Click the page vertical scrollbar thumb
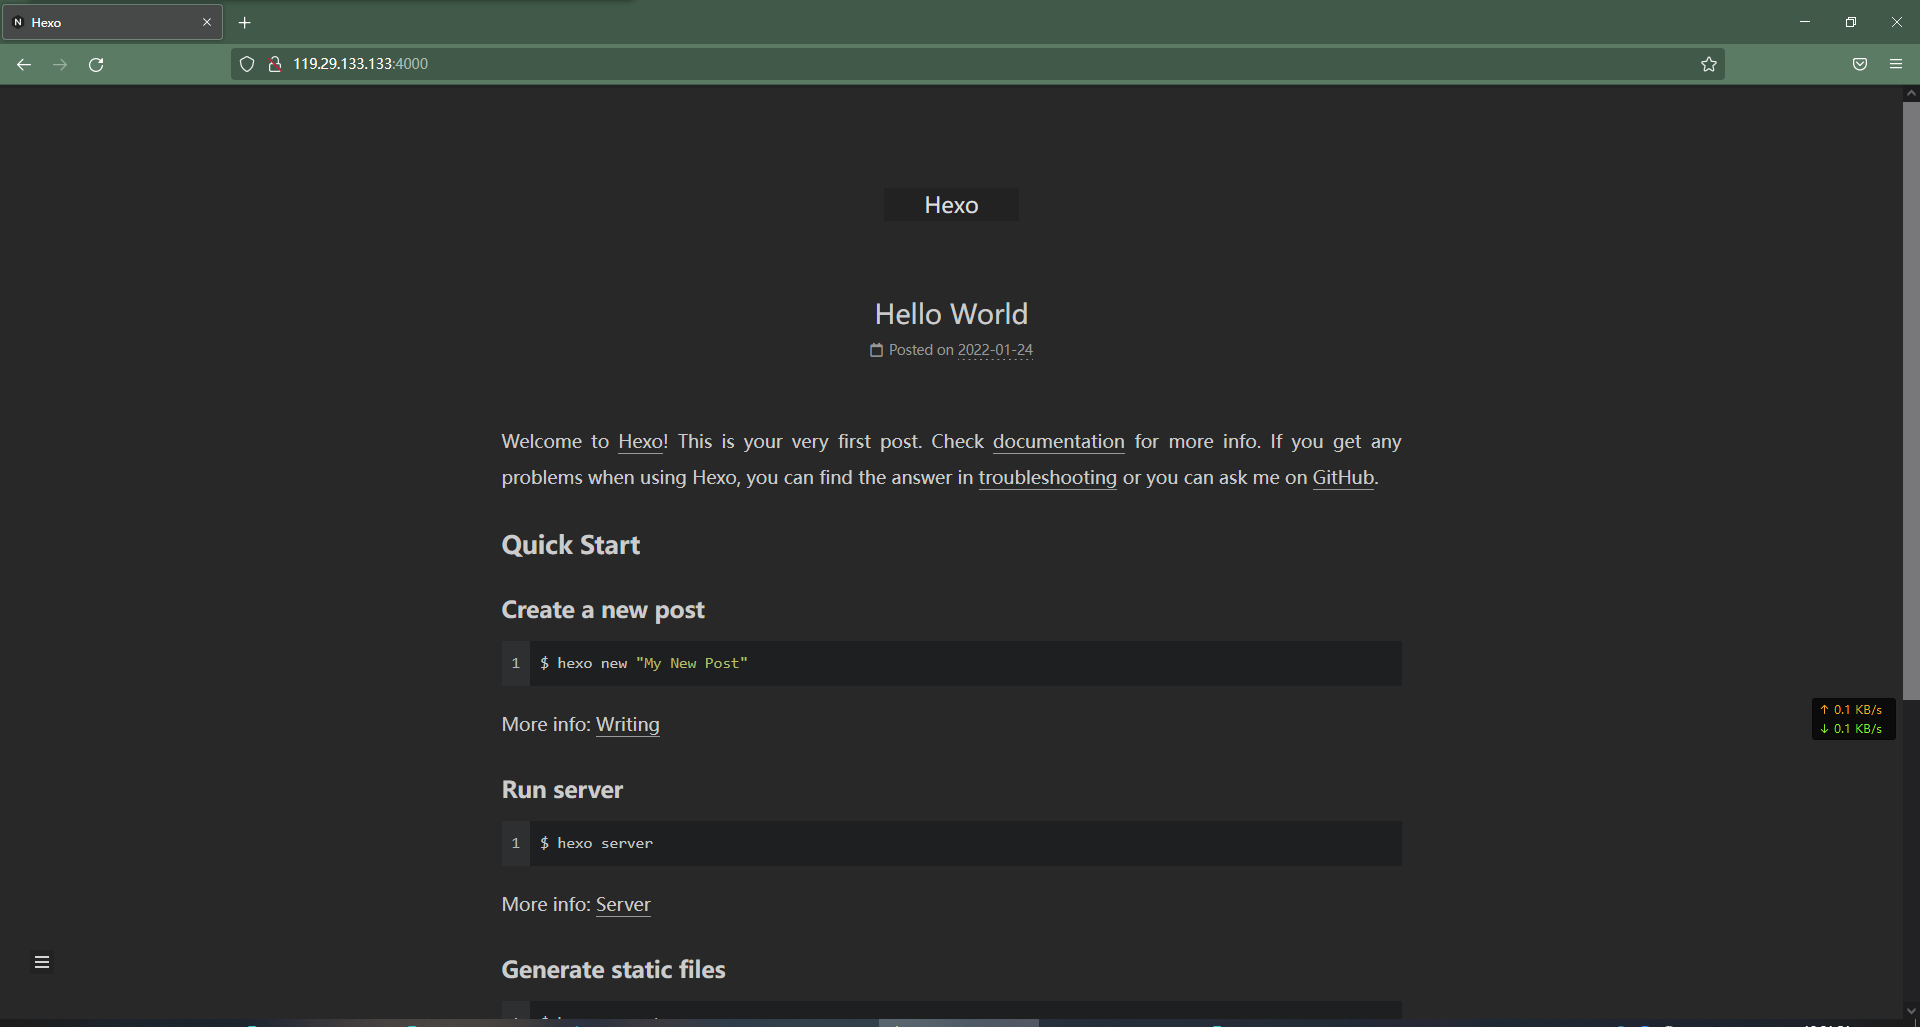The height and width of the screenshot is (1027, 1920). click(x=1911, y=400)
